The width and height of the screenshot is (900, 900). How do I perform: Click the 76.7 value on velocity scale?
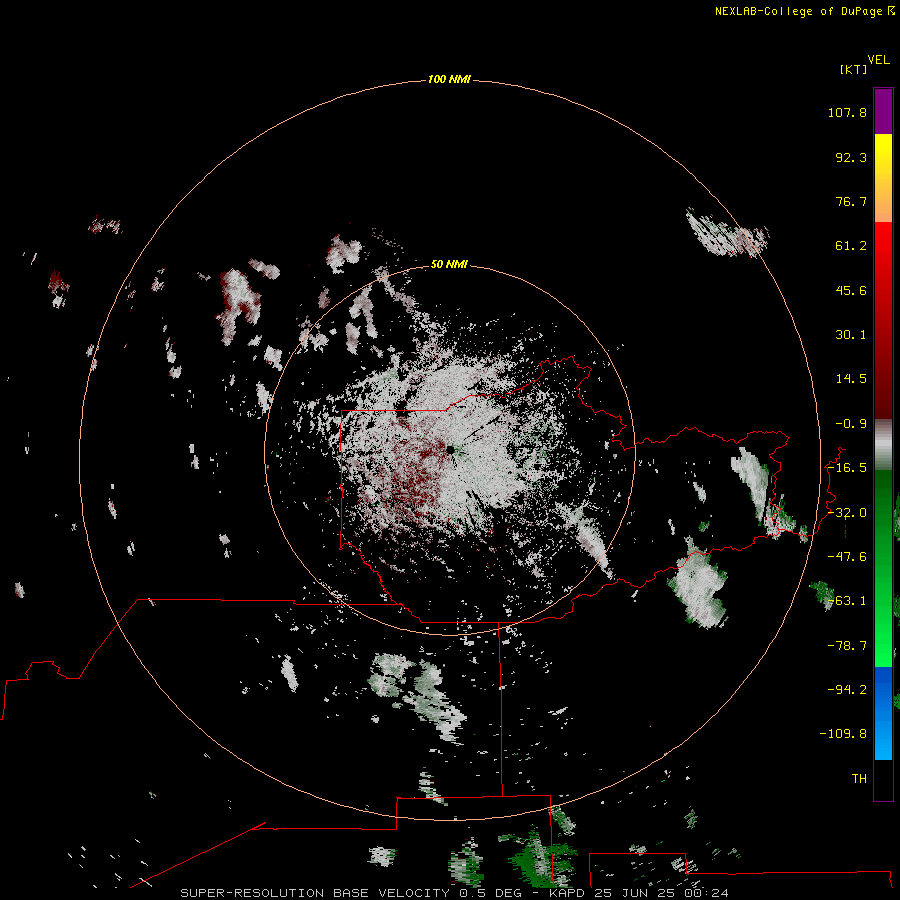coord(851,201)
